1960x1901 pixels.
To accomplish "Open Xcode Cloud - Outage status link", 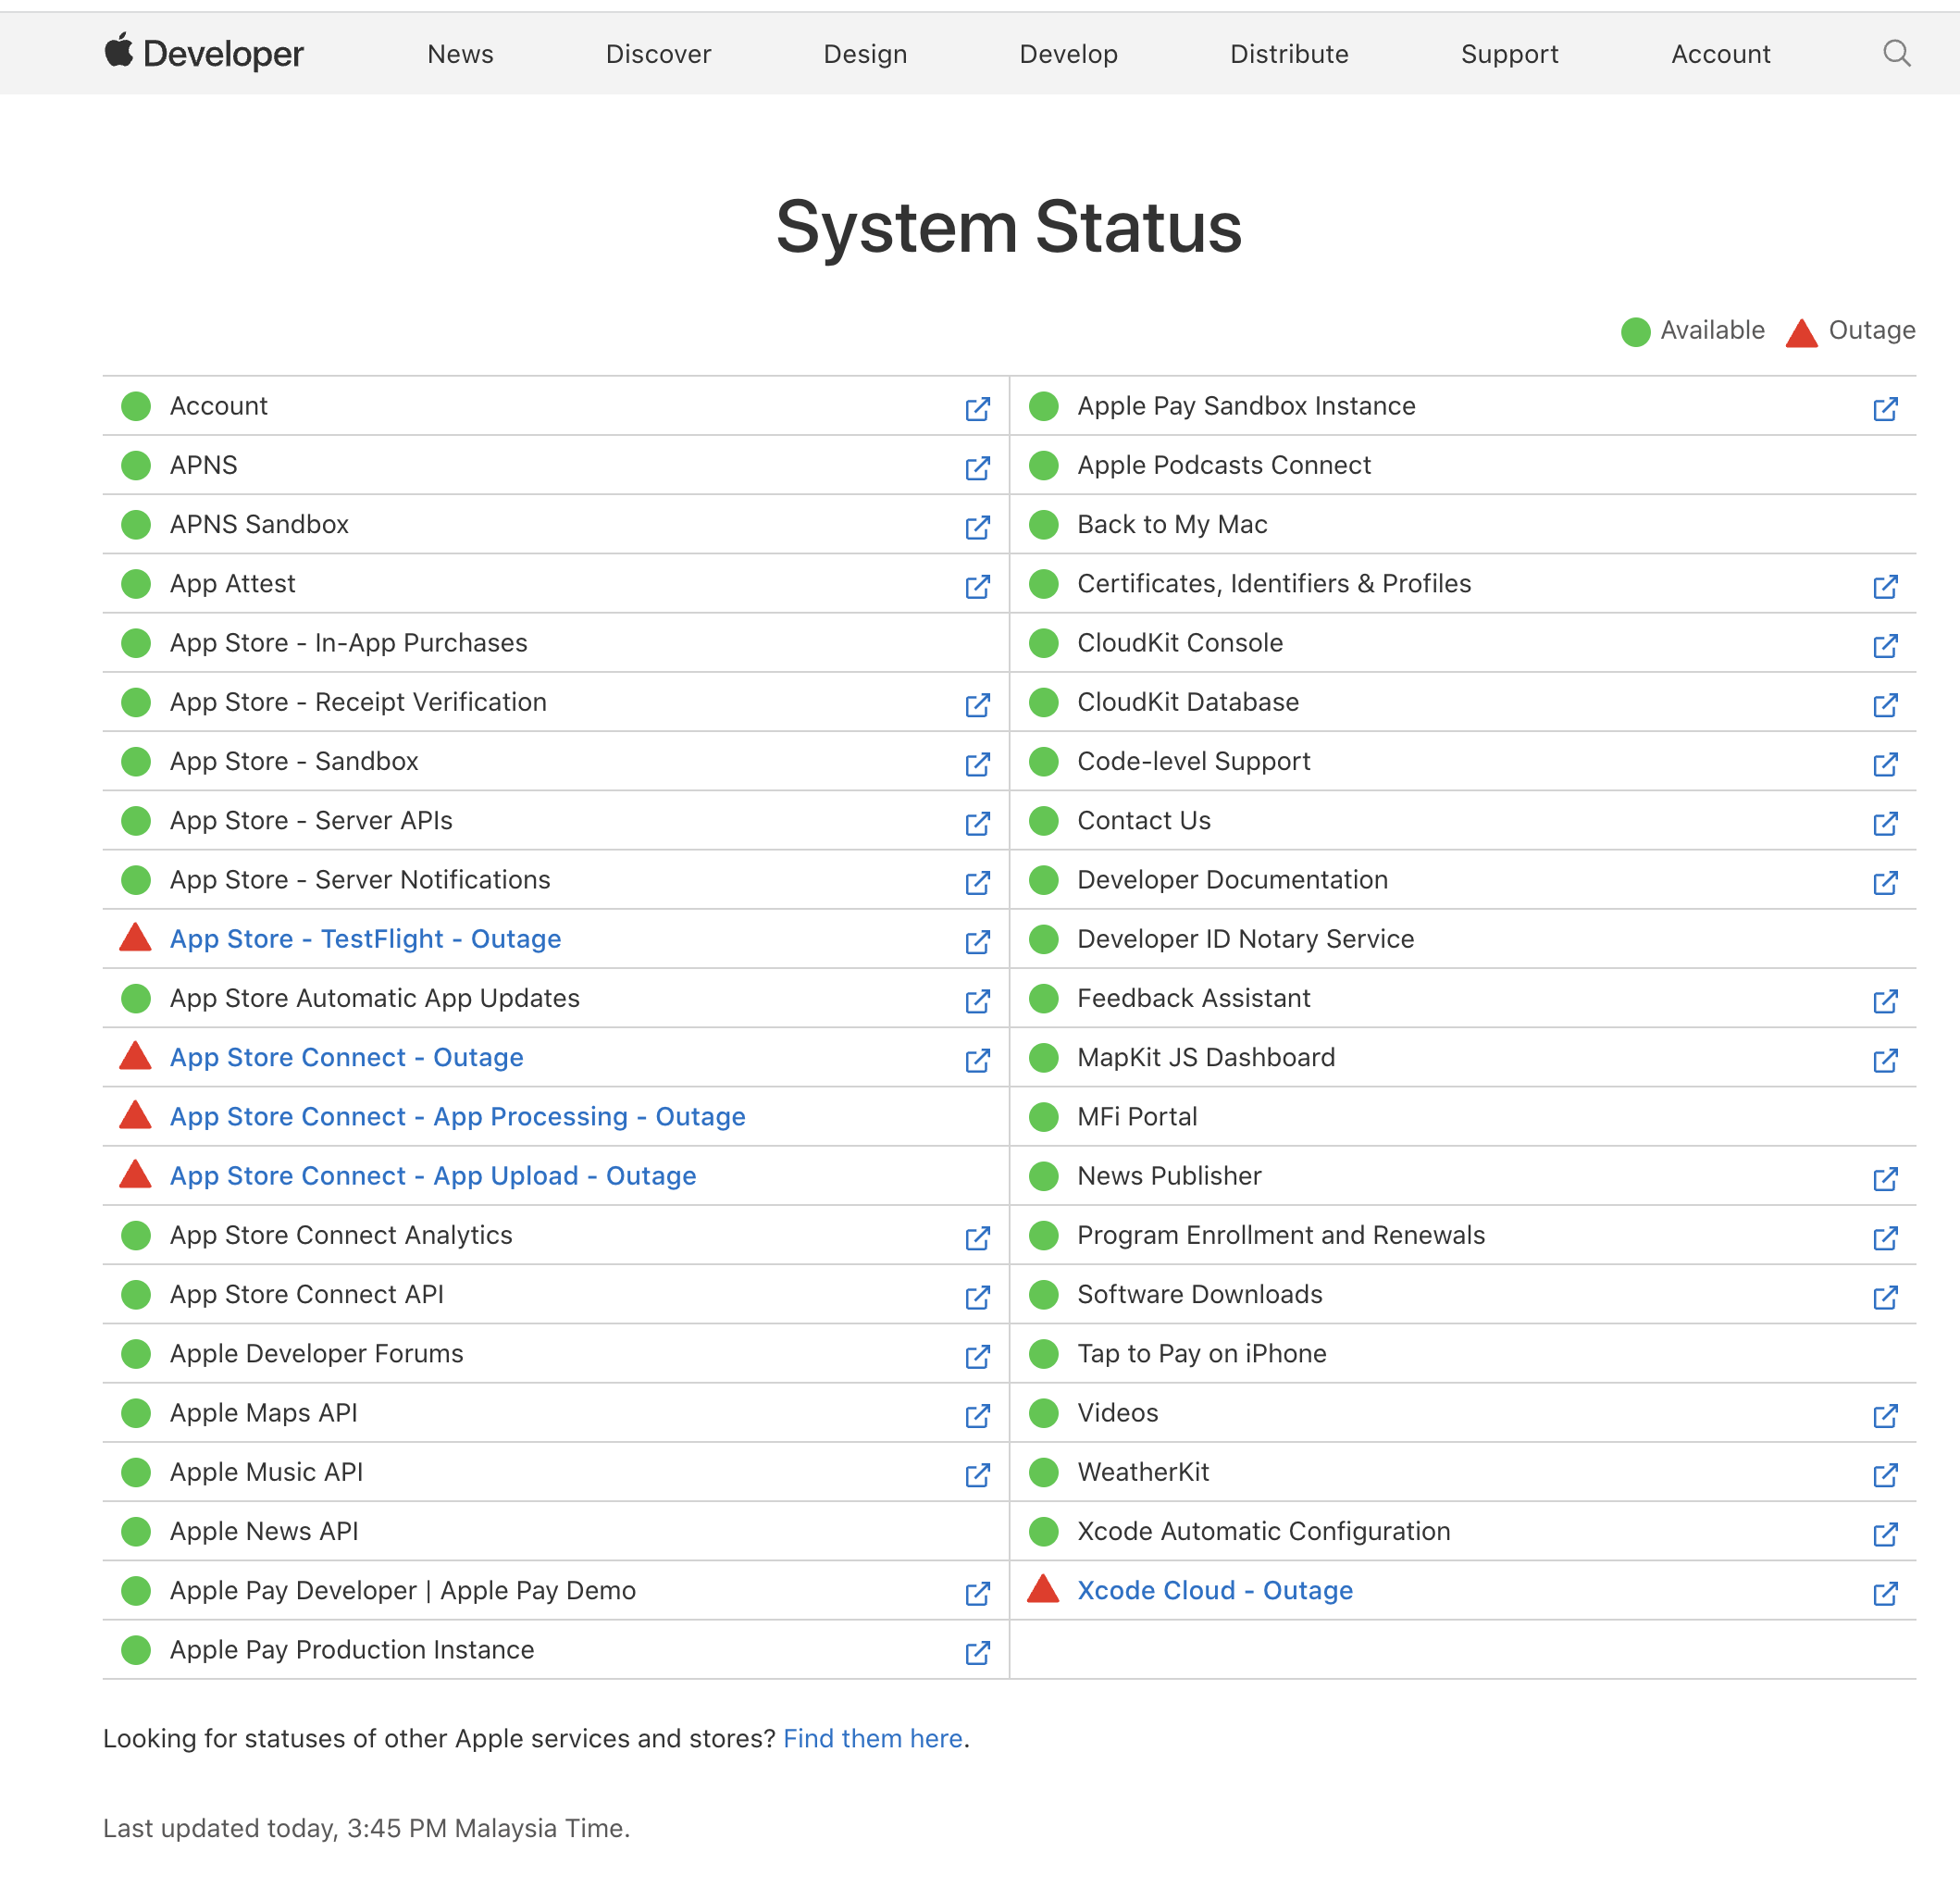I will [x=1215, y=1590].
